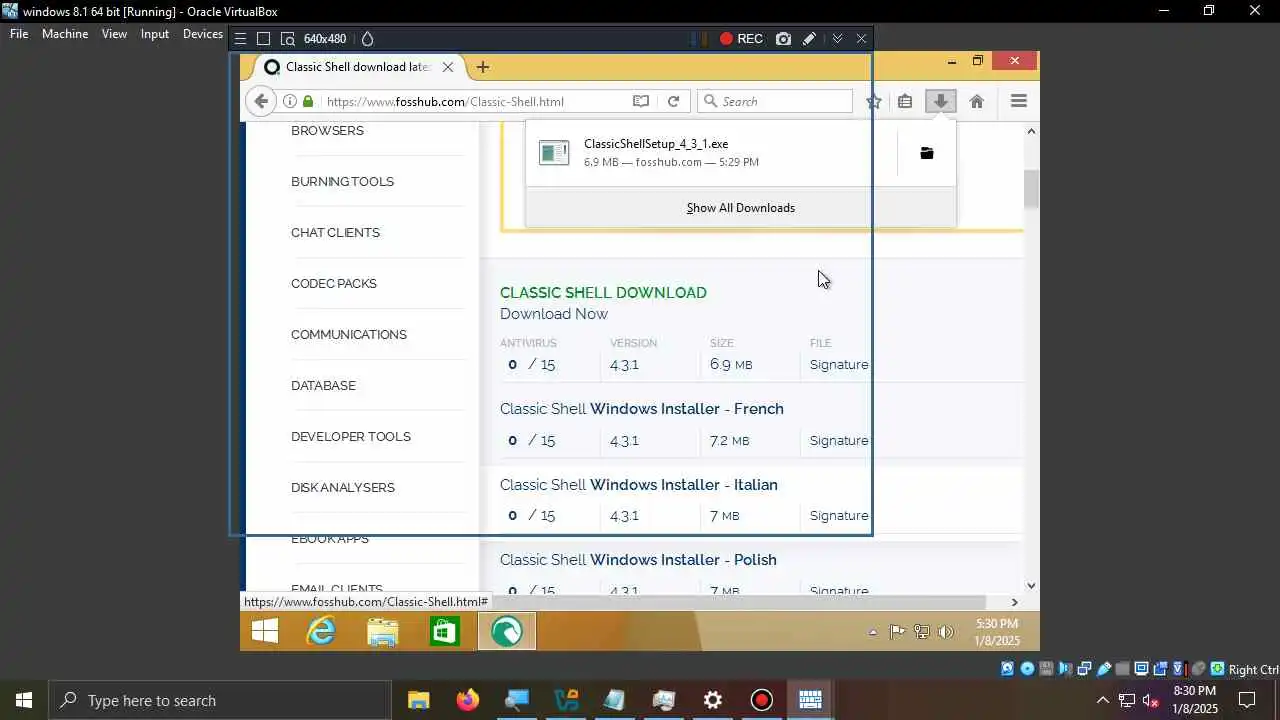Click the guest volume speaker icon
Image resolution: width=1280 pixels, height=720 pixels.
point(947,632)
